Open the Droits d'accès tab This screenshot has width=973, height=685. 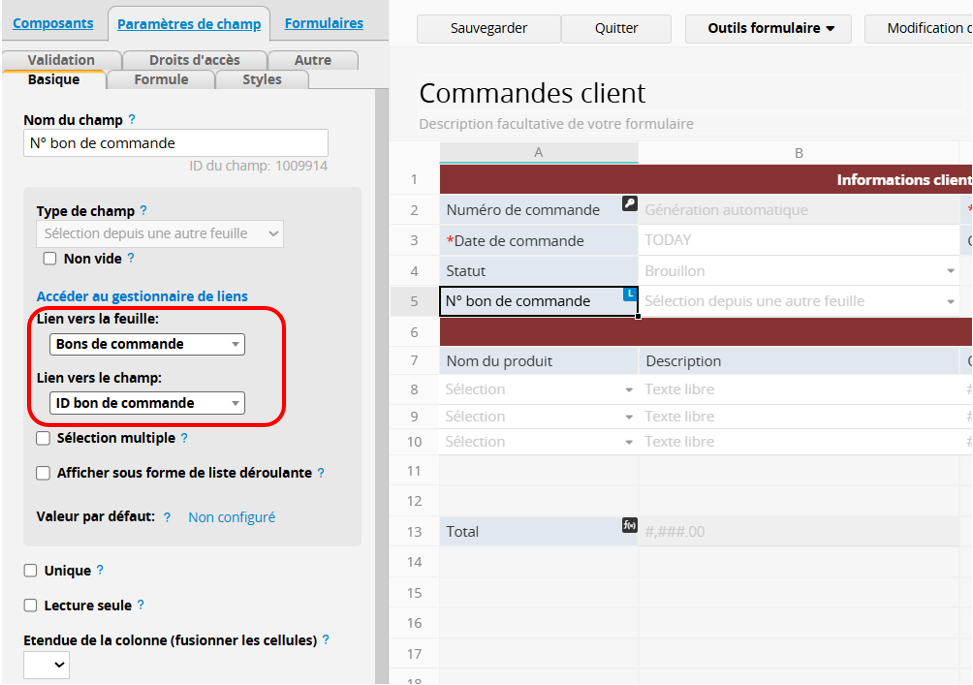coord(194,60)
